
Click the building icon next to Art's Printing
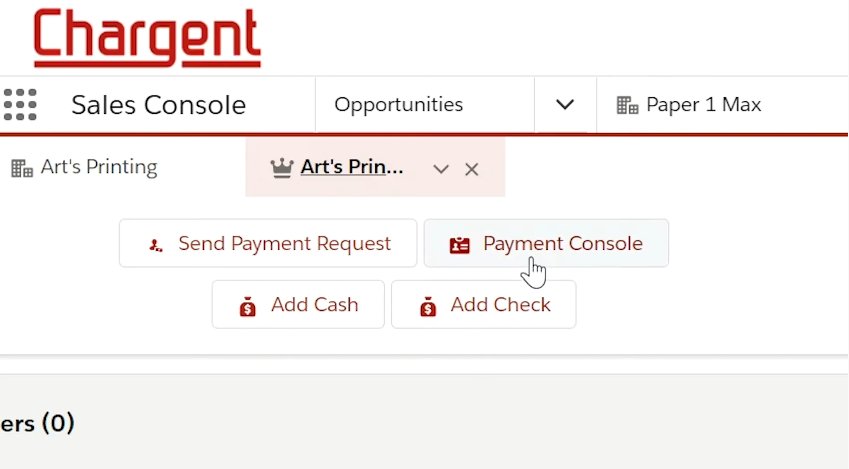(22, 168)
